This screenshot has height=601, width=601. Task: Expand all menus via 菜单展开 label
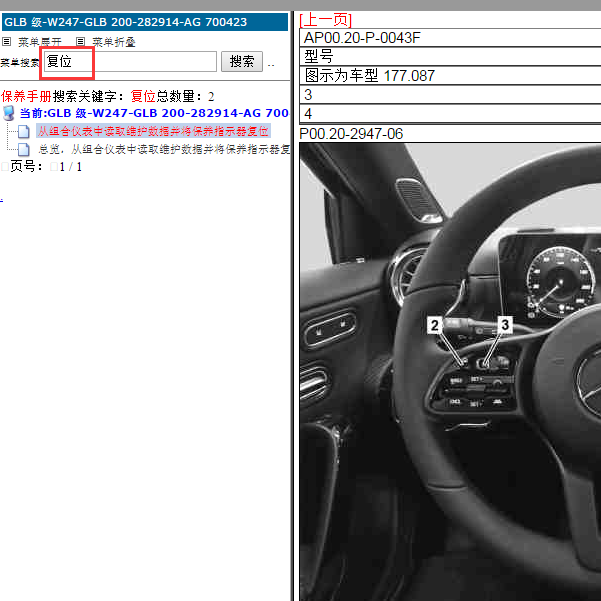pos(40,42)
